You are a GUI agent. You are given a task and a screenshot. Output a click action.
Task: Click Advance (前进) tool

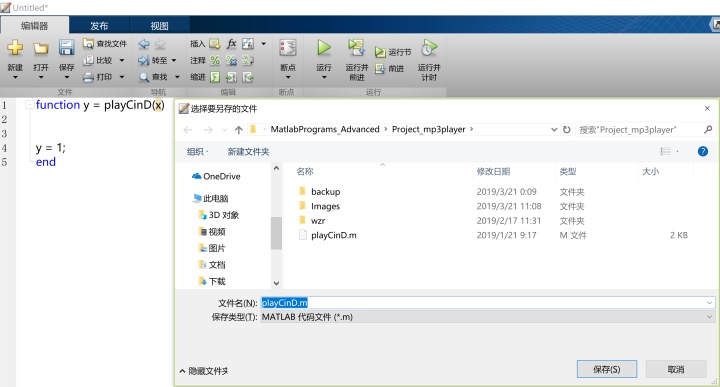[389, 68]
